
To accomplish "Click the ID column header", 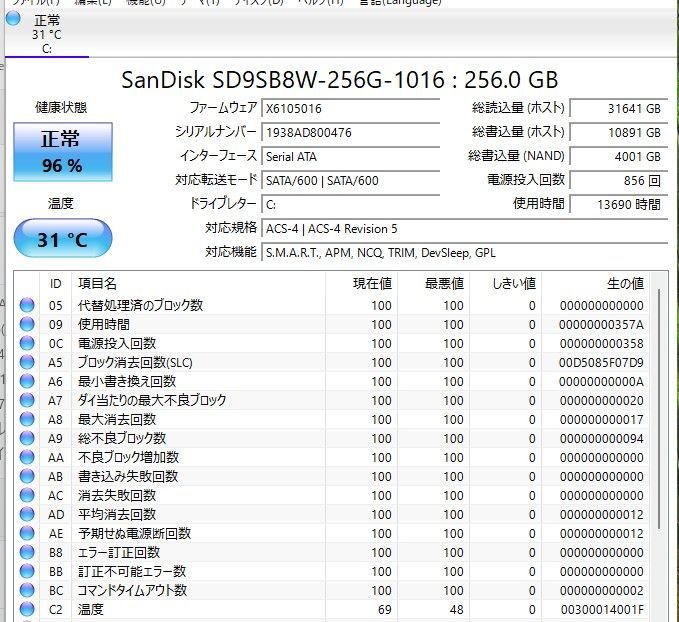I will click(55, 284).
